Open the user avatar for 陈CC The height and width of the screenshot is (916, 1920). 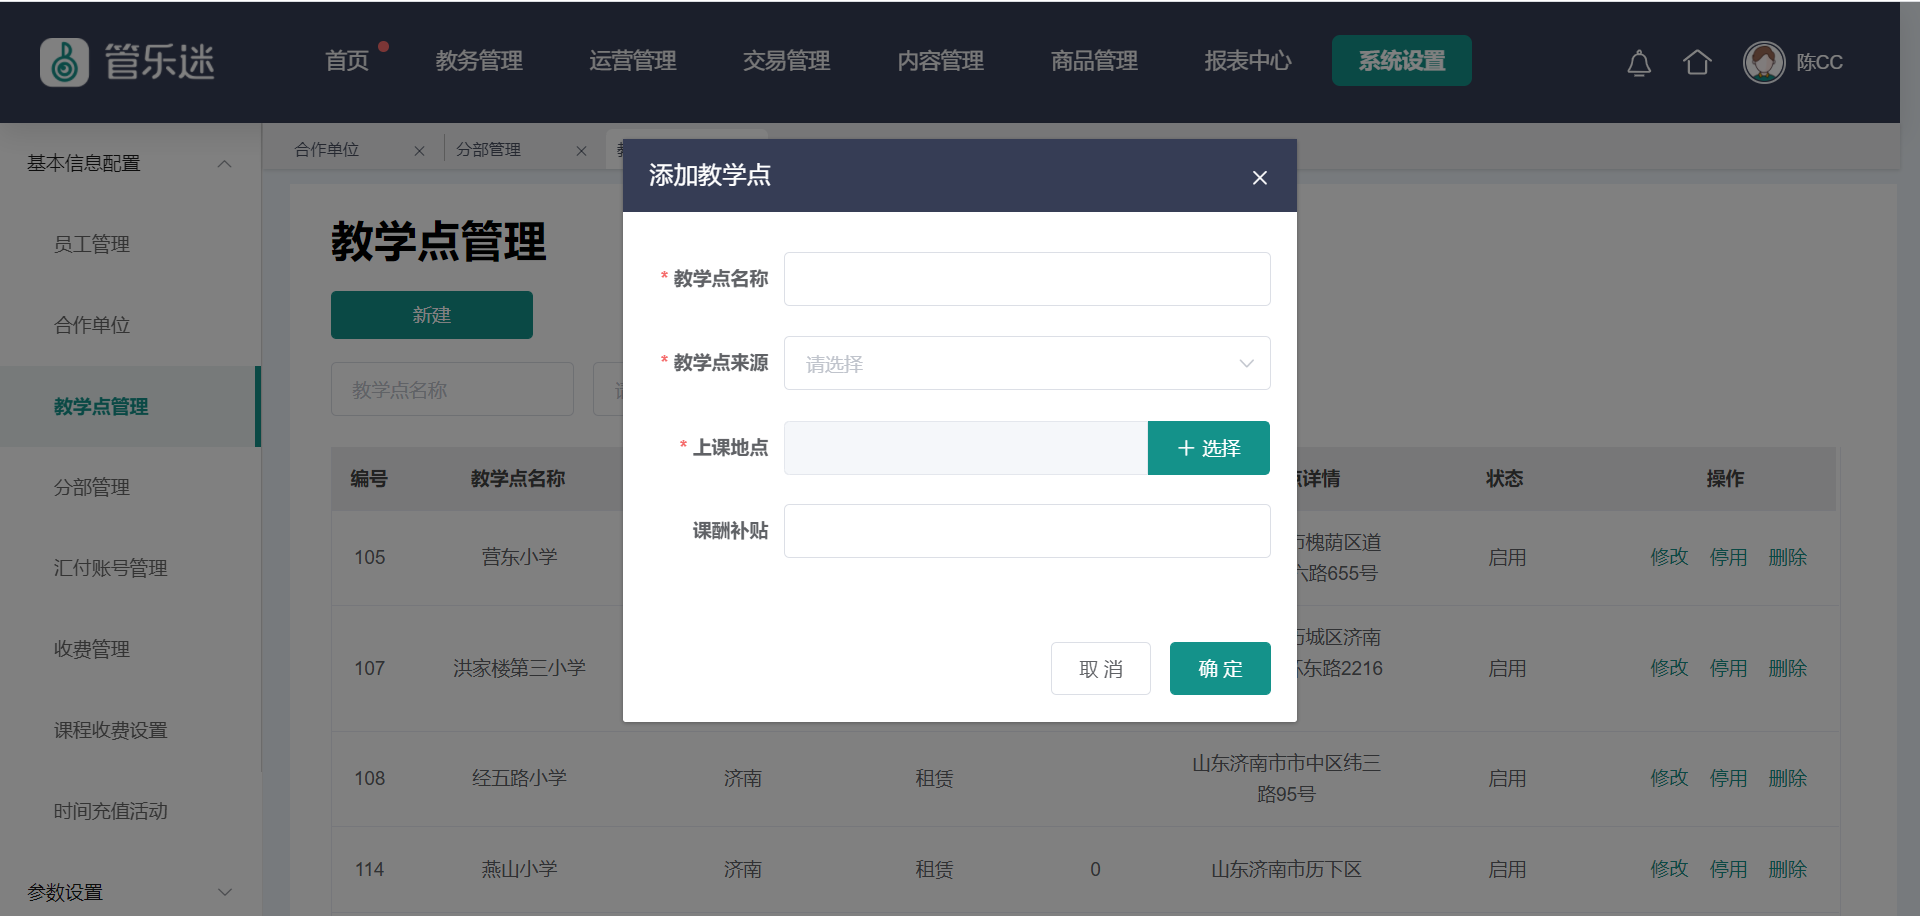1763,63
